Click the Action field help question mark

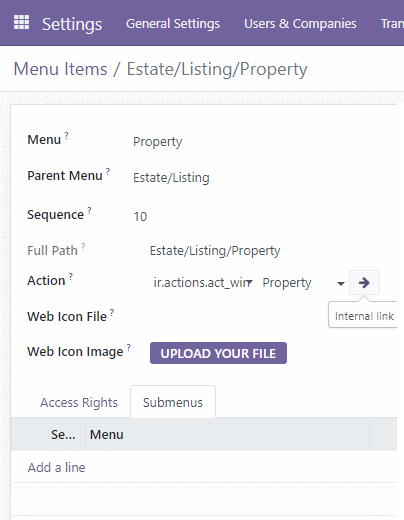click(x=71, y=276)
